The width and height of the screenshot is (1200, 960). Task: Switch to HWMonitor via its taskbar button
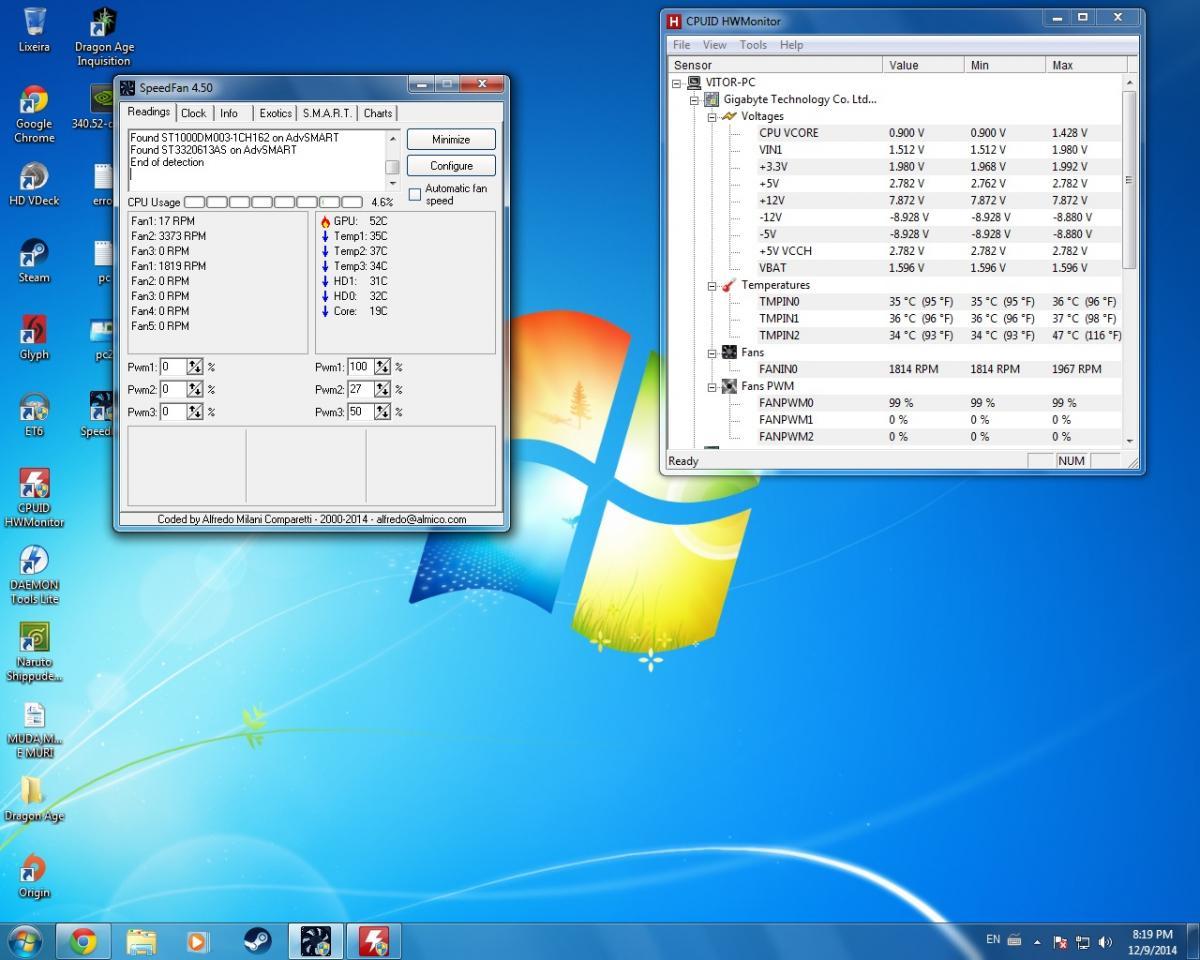click(x=374, y=941)
